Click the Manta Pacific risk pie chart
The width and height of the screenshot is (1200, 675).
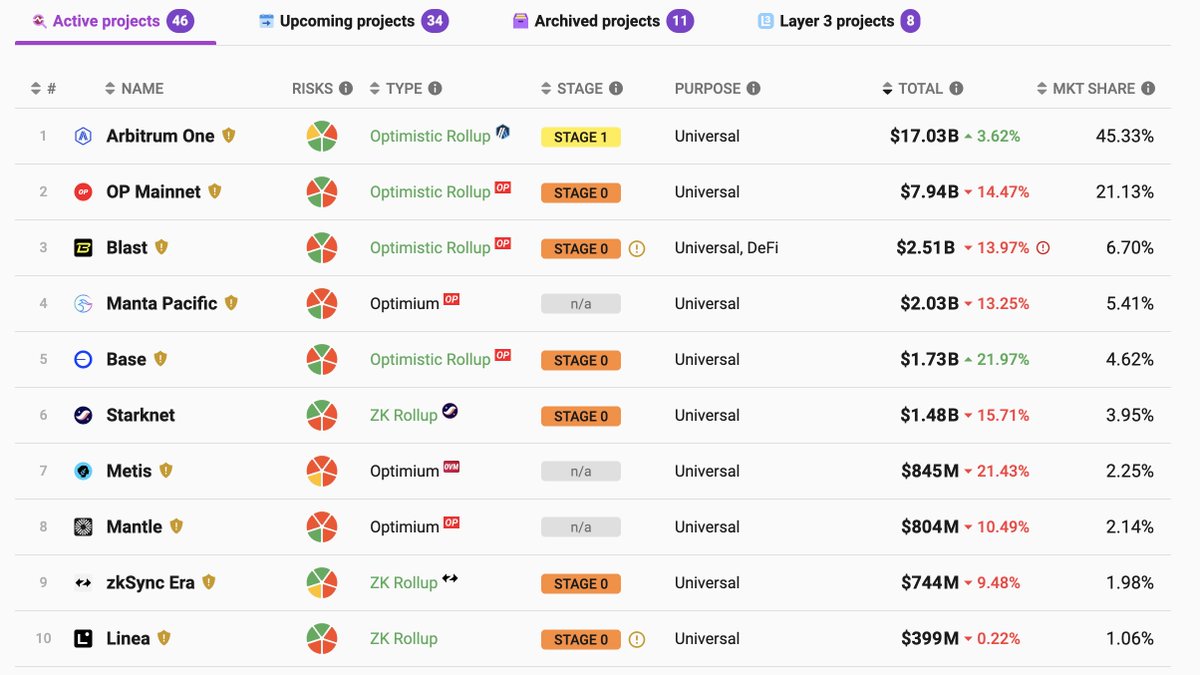click(x=322, y=304)
